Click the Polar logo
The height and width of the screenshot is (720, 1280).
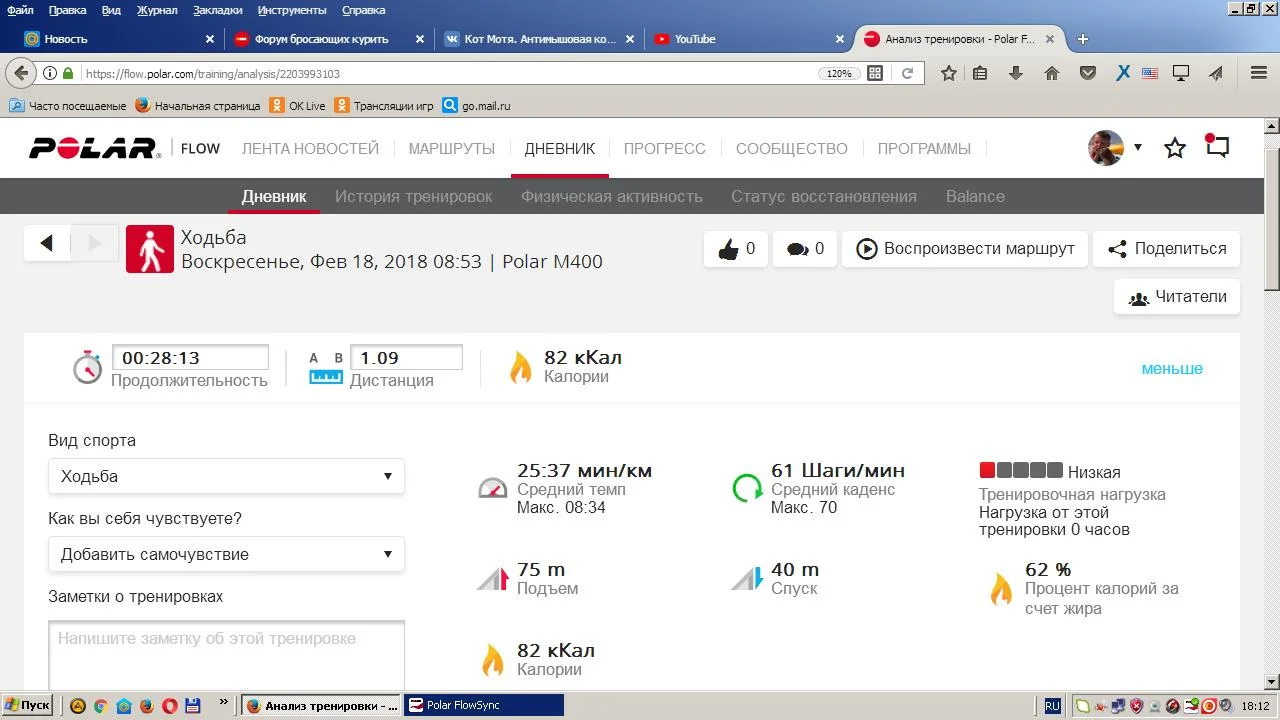(x=94, y=148)
